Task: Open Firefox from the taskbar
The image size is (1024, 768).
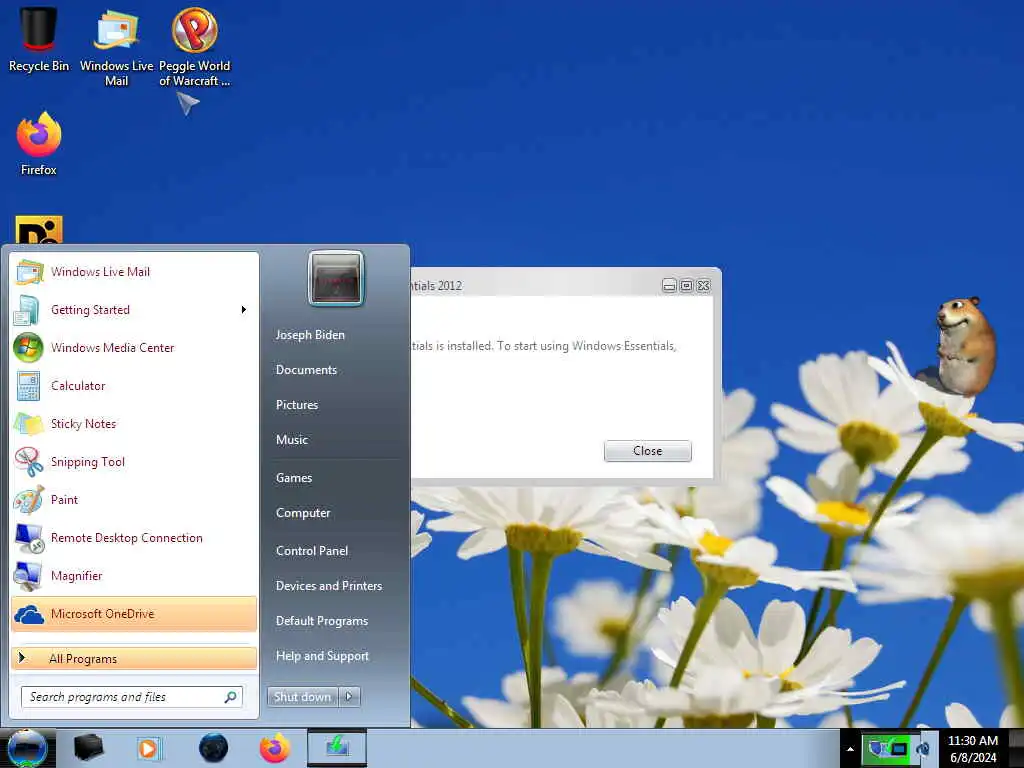Action: pos(275,748)
